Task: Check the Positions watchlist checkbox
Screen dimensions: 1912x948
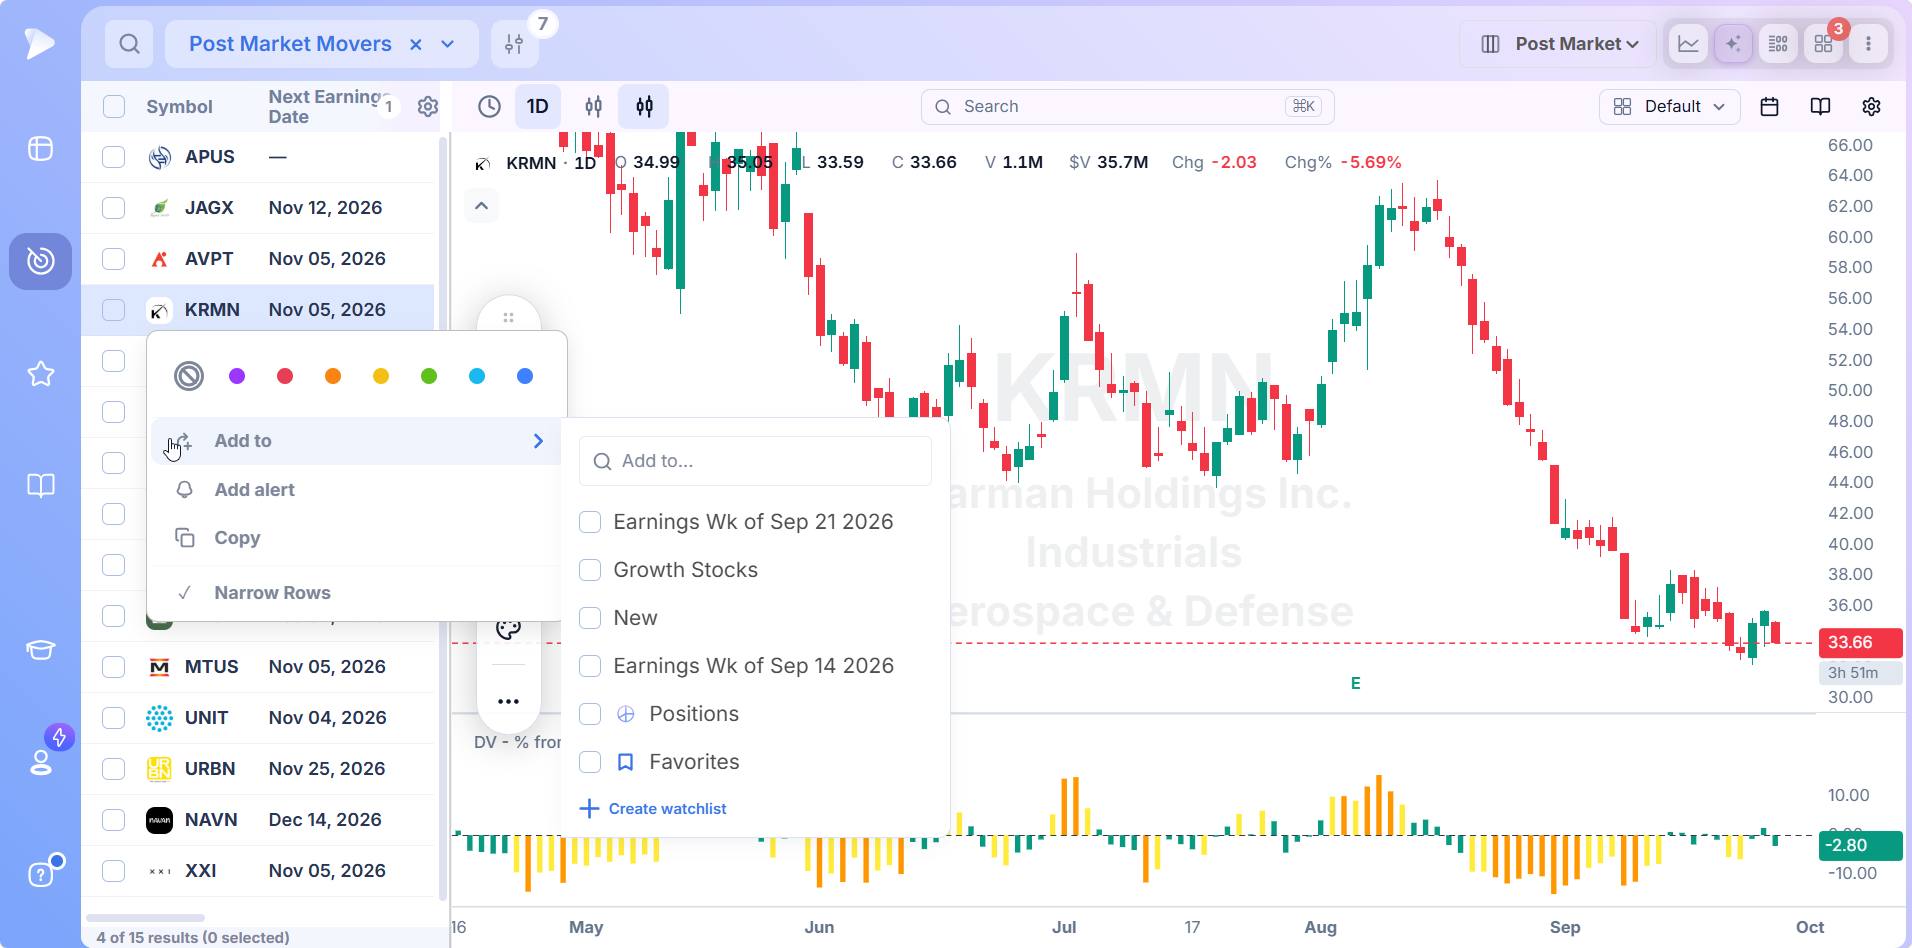Action: coord(590,714)
